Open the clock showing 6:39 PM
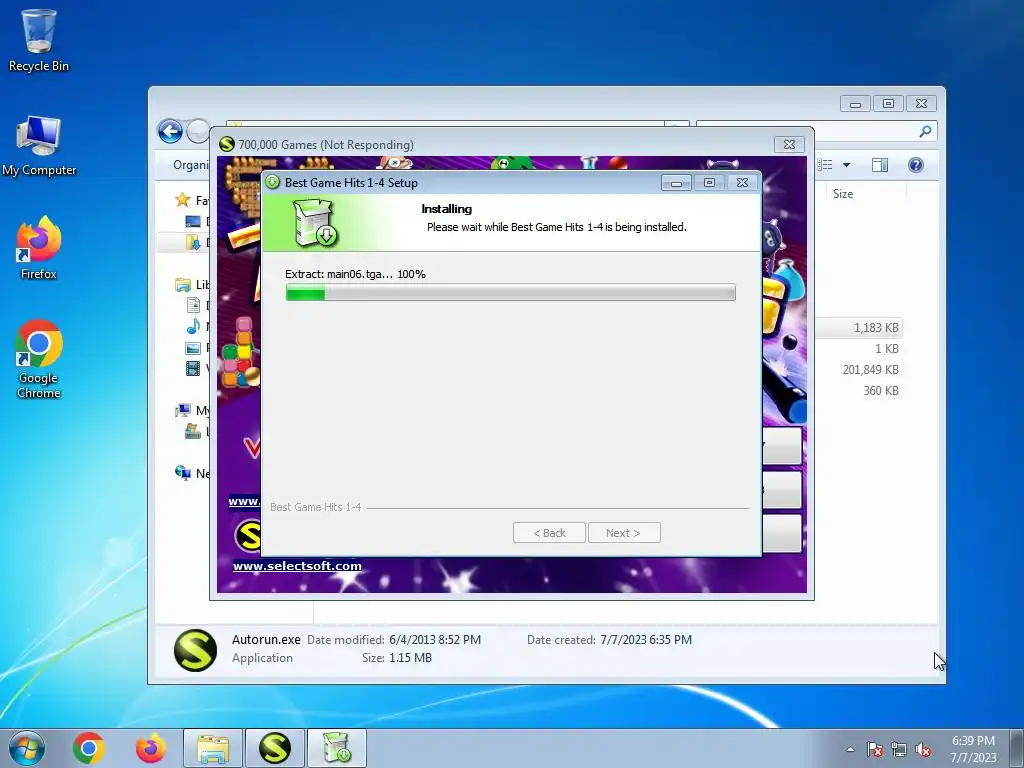This screenshot has width=1024, height=768. coord(973,748)
